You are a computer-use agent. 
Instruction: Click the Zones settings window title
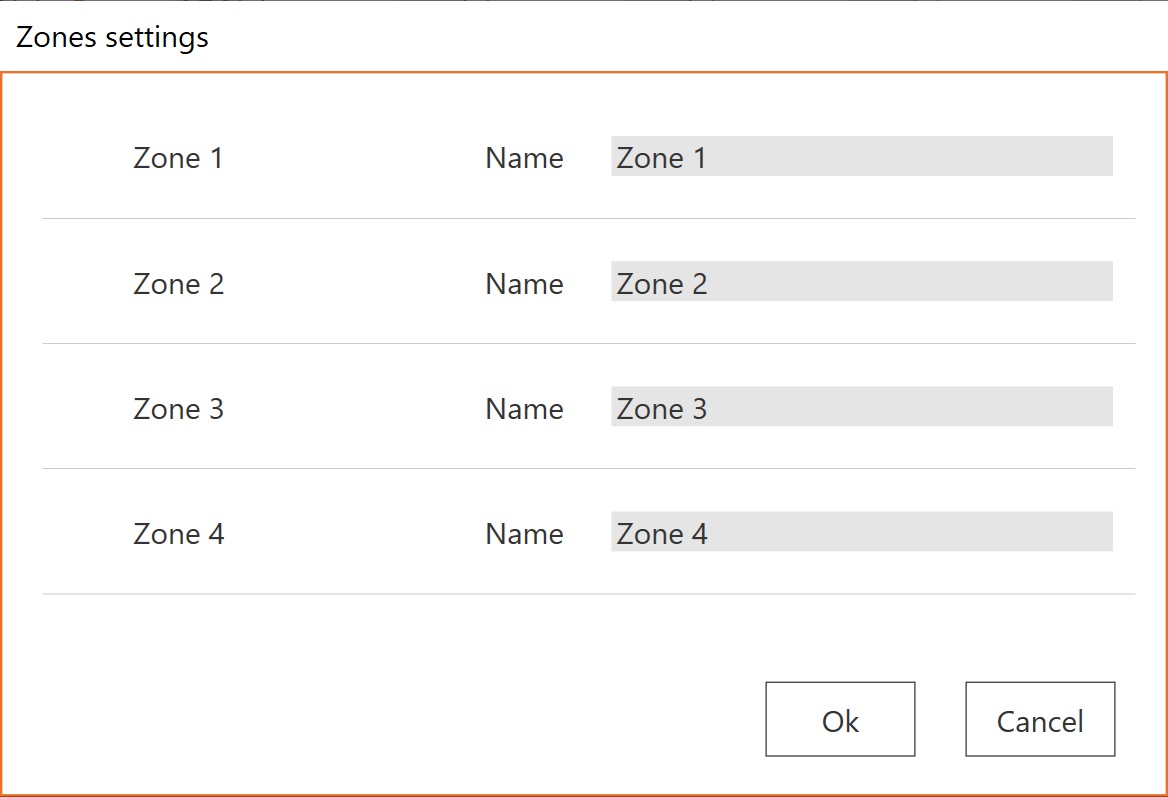tap(112, 38)
